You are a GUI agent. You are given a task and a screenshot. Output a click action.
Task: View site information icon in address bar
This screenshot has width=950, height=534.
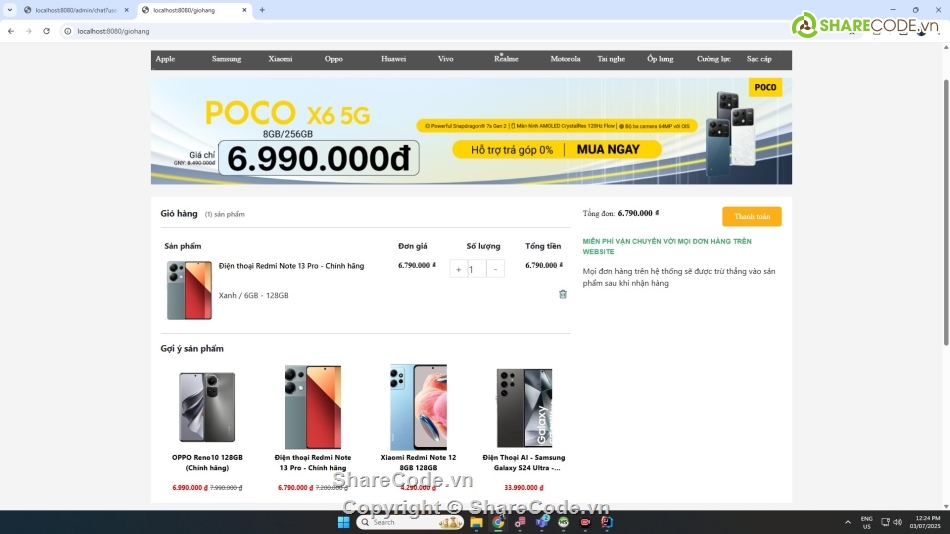pos(68,31)
